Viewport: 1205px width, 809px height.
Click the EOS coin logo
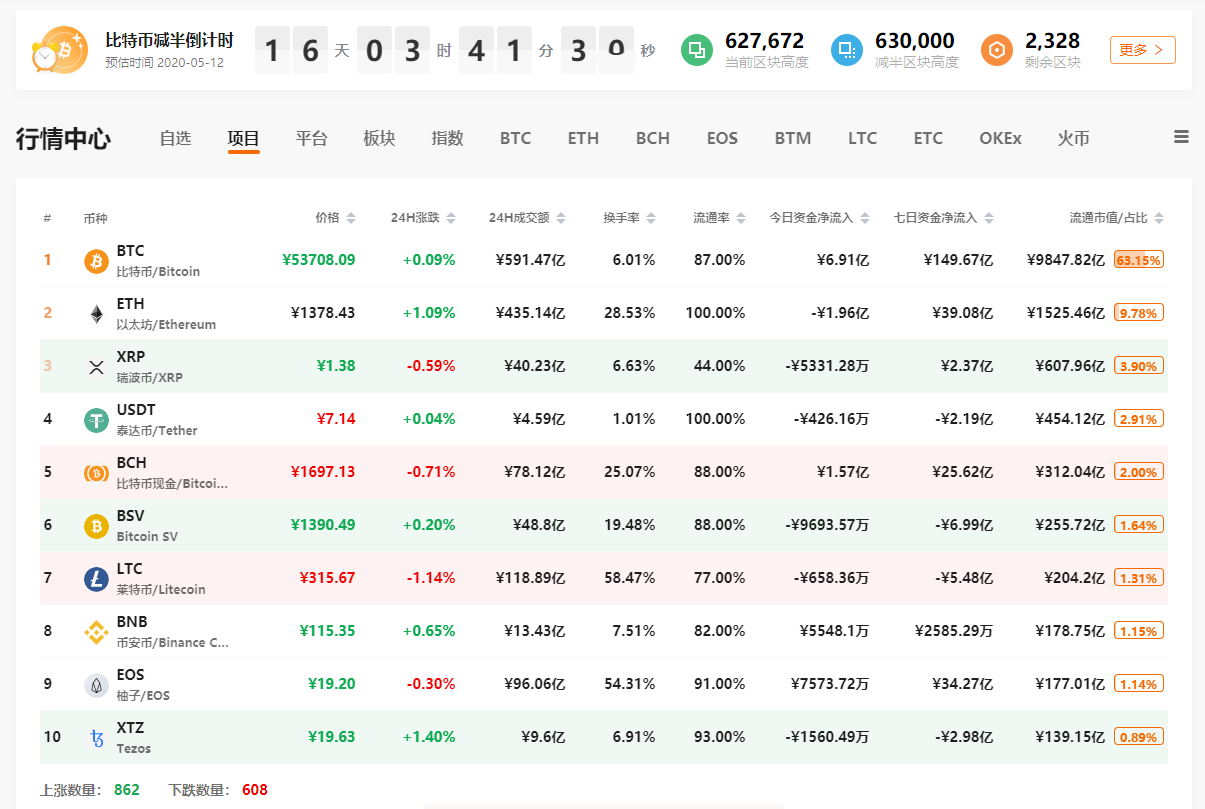[96, 685]
